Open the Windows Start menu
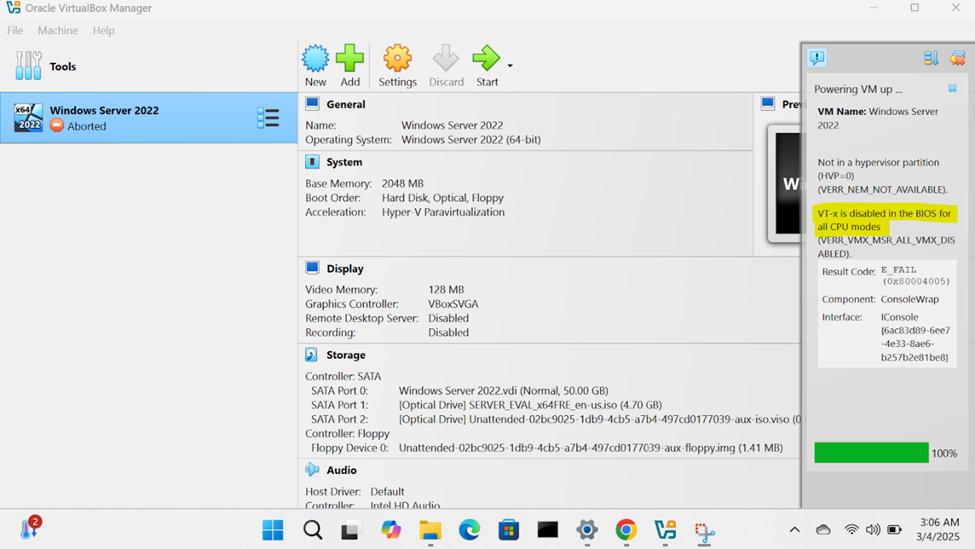The height and width of the screenshot is (549, 975). (272, 530)
